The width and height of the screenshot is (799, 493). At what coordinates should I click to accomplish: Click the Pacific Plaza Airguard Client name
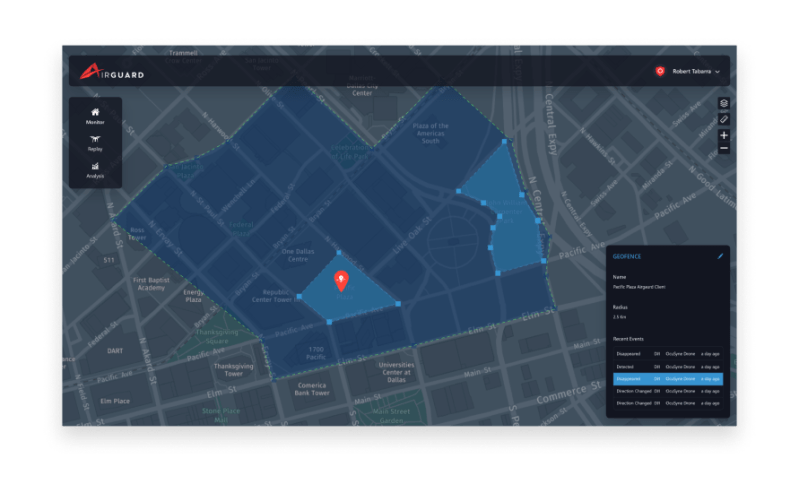[x=639, y=287]
